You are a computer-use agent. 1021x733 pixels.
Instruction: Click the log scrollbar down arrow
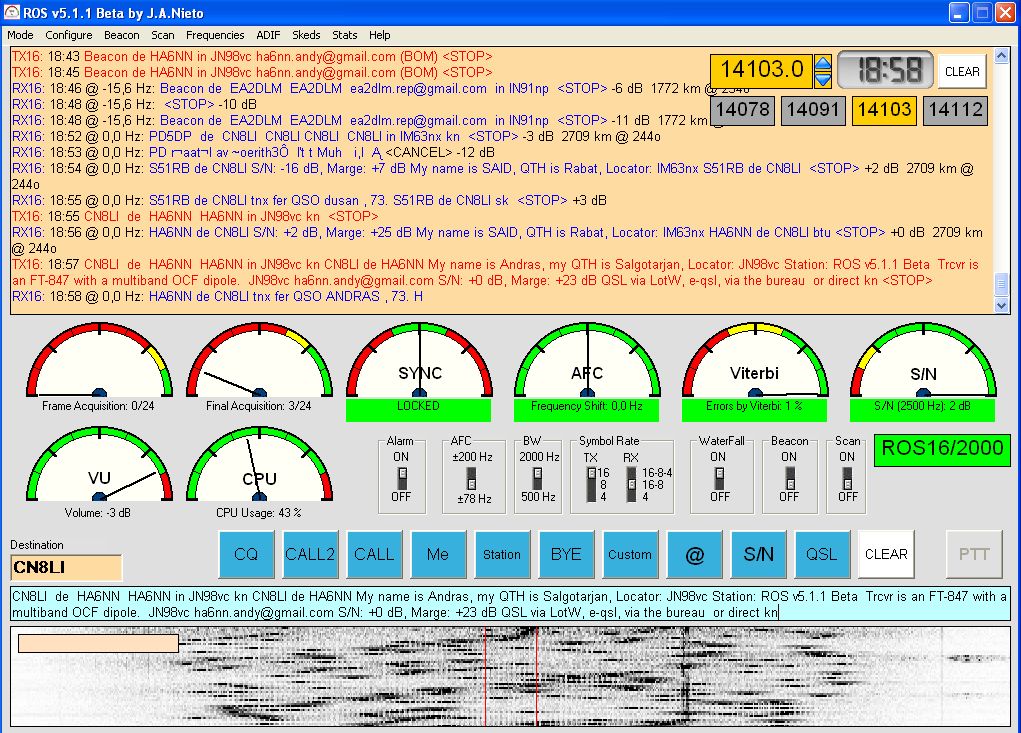1001,305
